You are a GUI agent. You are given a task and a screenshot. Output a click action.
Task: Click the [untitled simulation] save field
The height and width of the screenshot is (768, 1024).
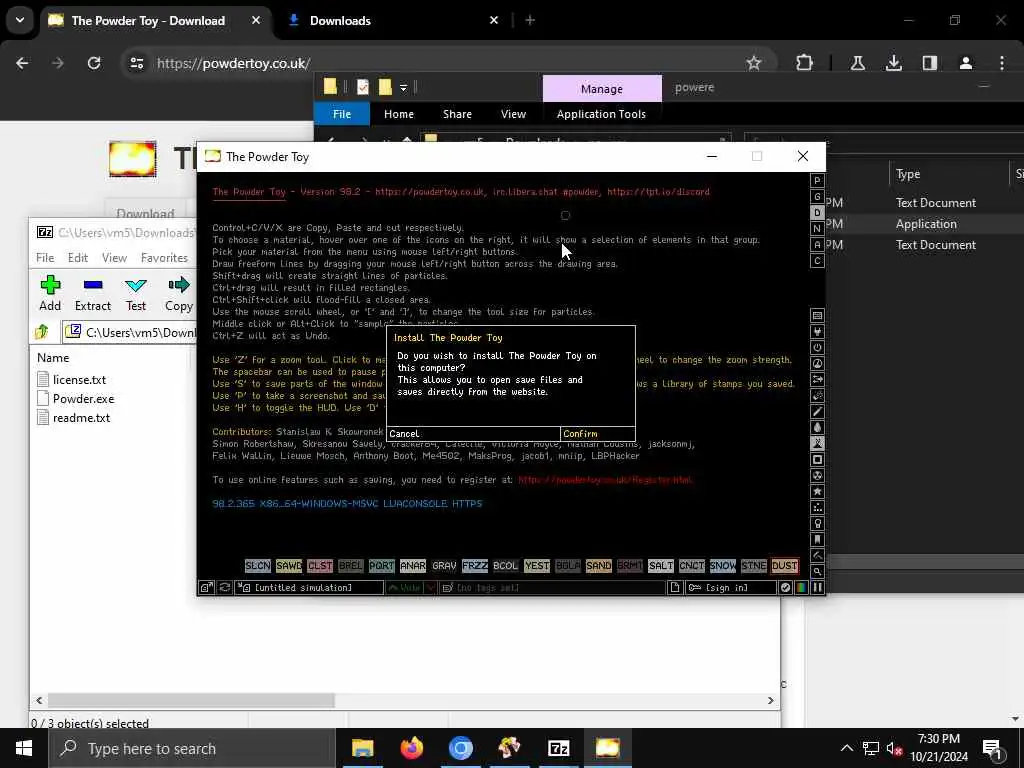coord(310,587)
